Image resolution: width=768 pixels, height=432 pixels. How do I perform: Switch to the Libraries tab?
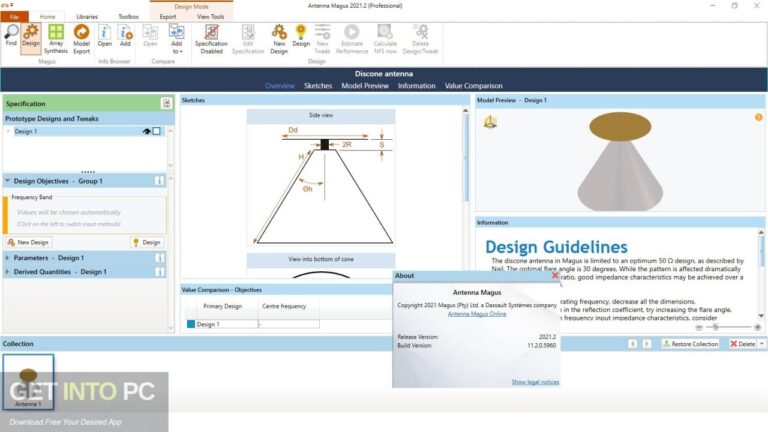pyautogui.click(x=87, y=17)
